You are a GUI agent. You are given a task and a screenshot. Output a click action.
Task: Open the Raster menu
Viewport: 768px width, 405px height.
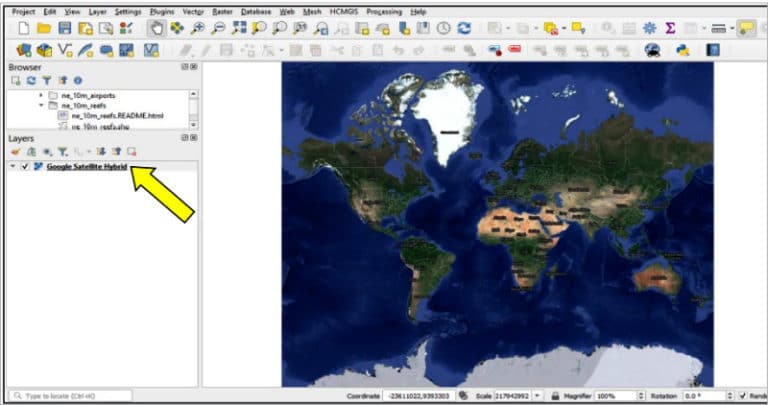(222, 11)
